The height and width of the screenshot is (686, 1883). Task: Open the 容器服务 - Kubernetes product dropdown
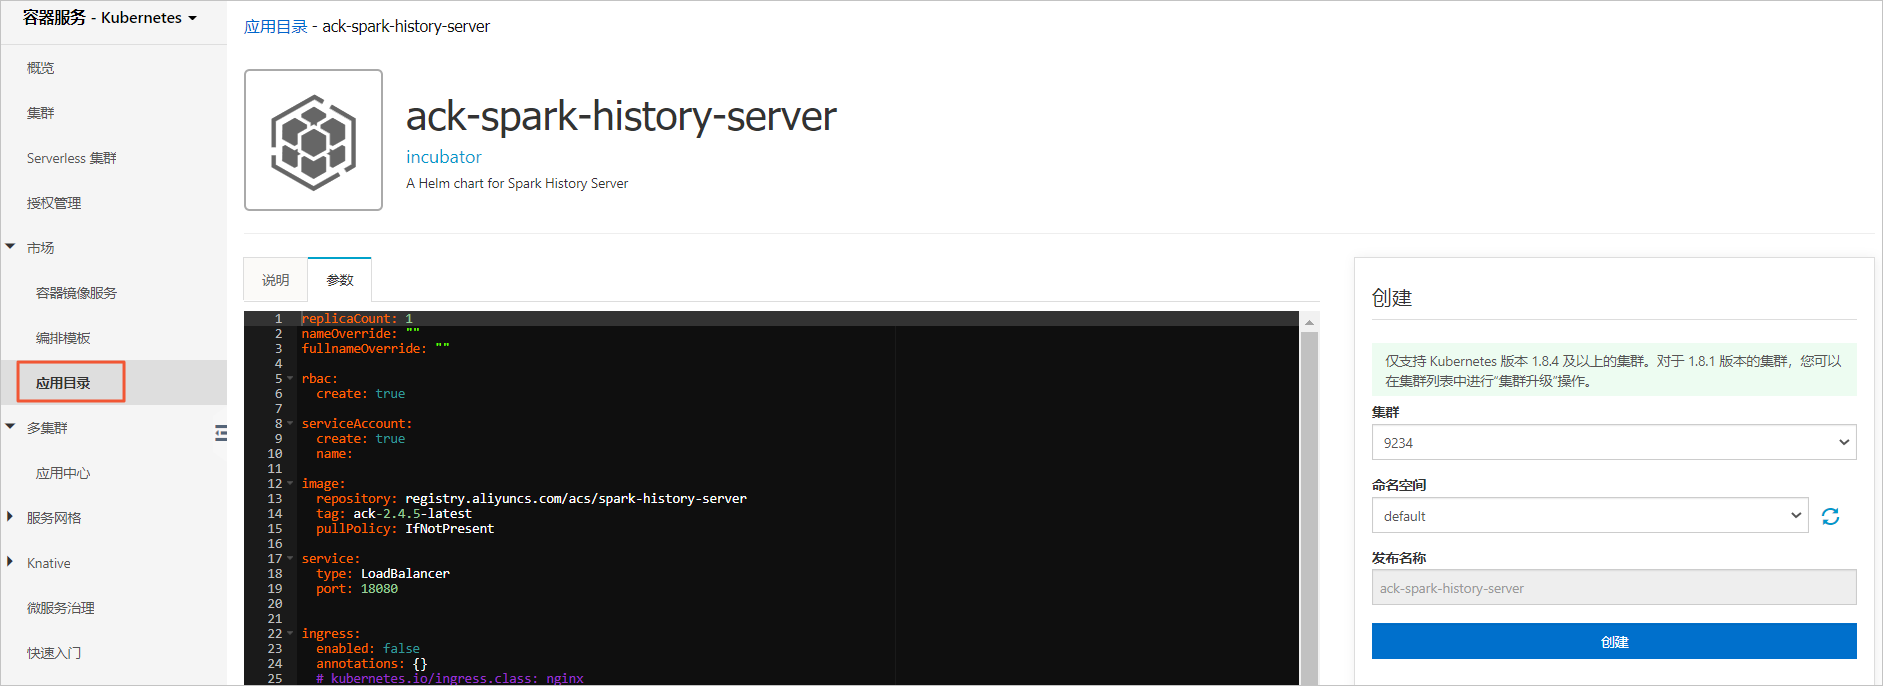(x=110, y=18)
